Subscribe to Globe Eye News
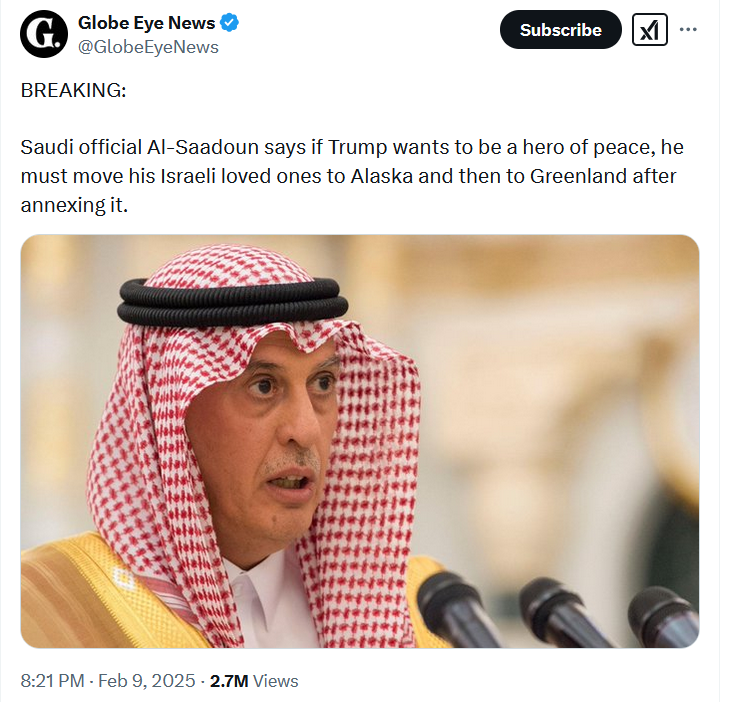The image size is (739, 702). [x=560, y=30]
